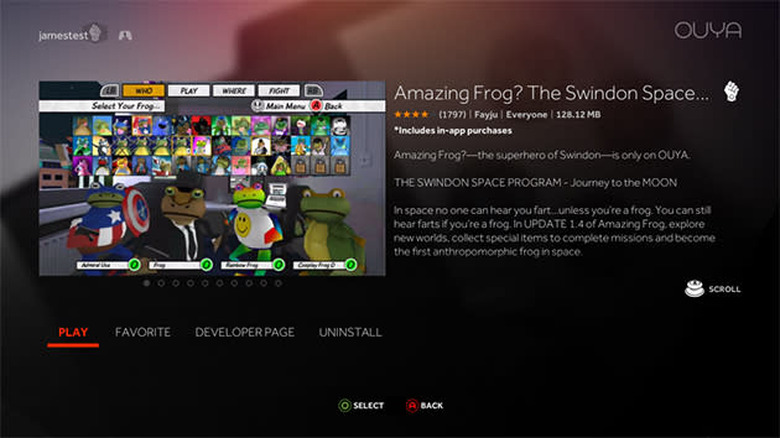Click the Fayju developer name
Viewport: 780px width, 438px height.
[x=486, y=115]
